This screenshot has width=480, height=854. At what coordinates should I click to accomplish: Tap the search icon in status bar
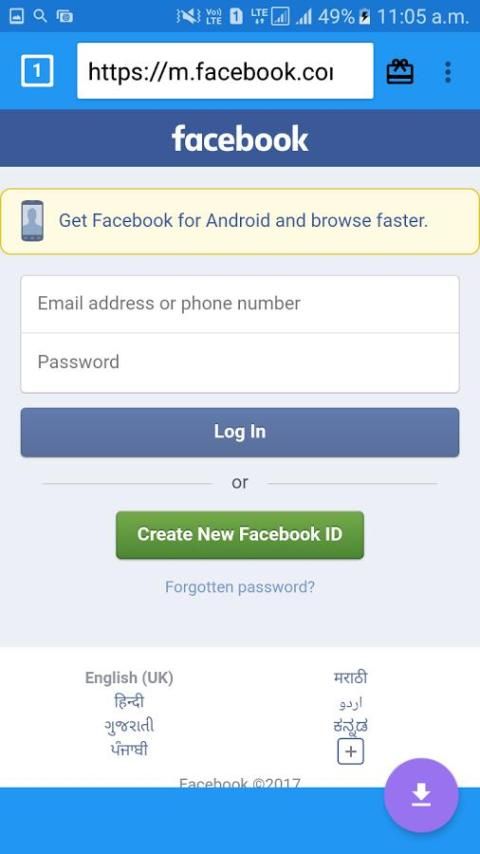[40, 16]
